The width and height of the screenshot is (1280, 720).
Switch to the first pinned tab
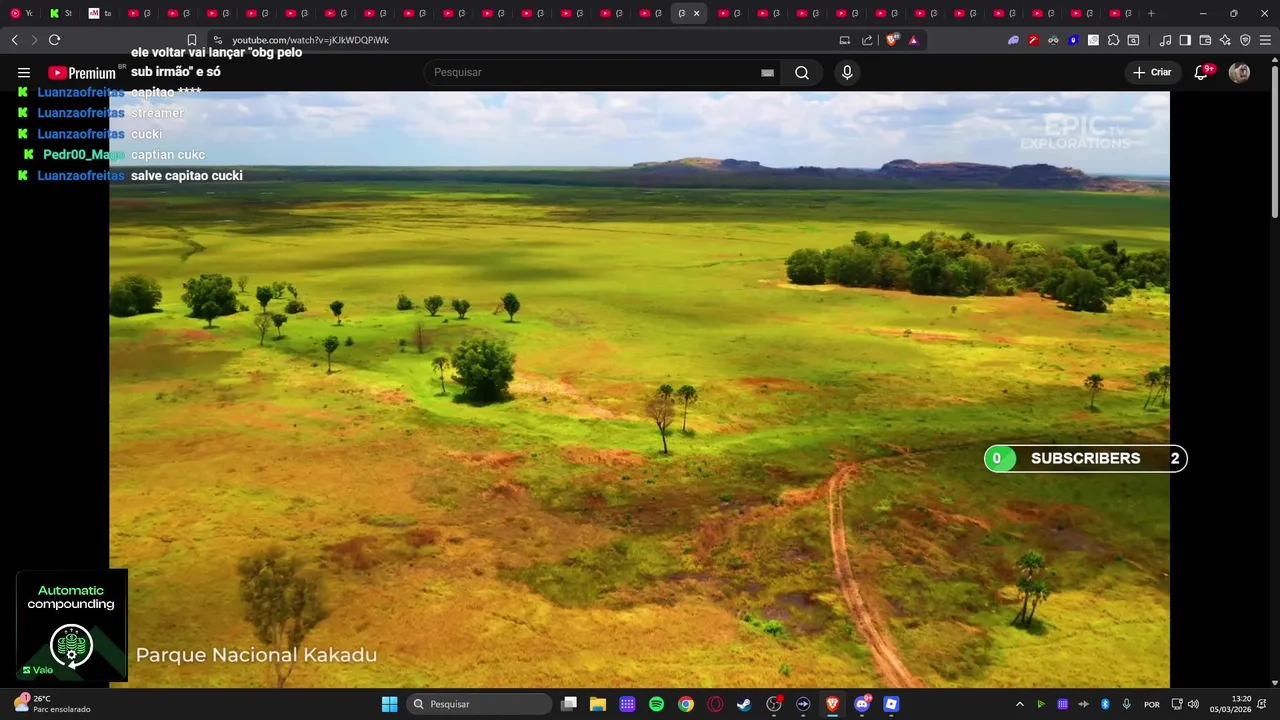[19, 13]
